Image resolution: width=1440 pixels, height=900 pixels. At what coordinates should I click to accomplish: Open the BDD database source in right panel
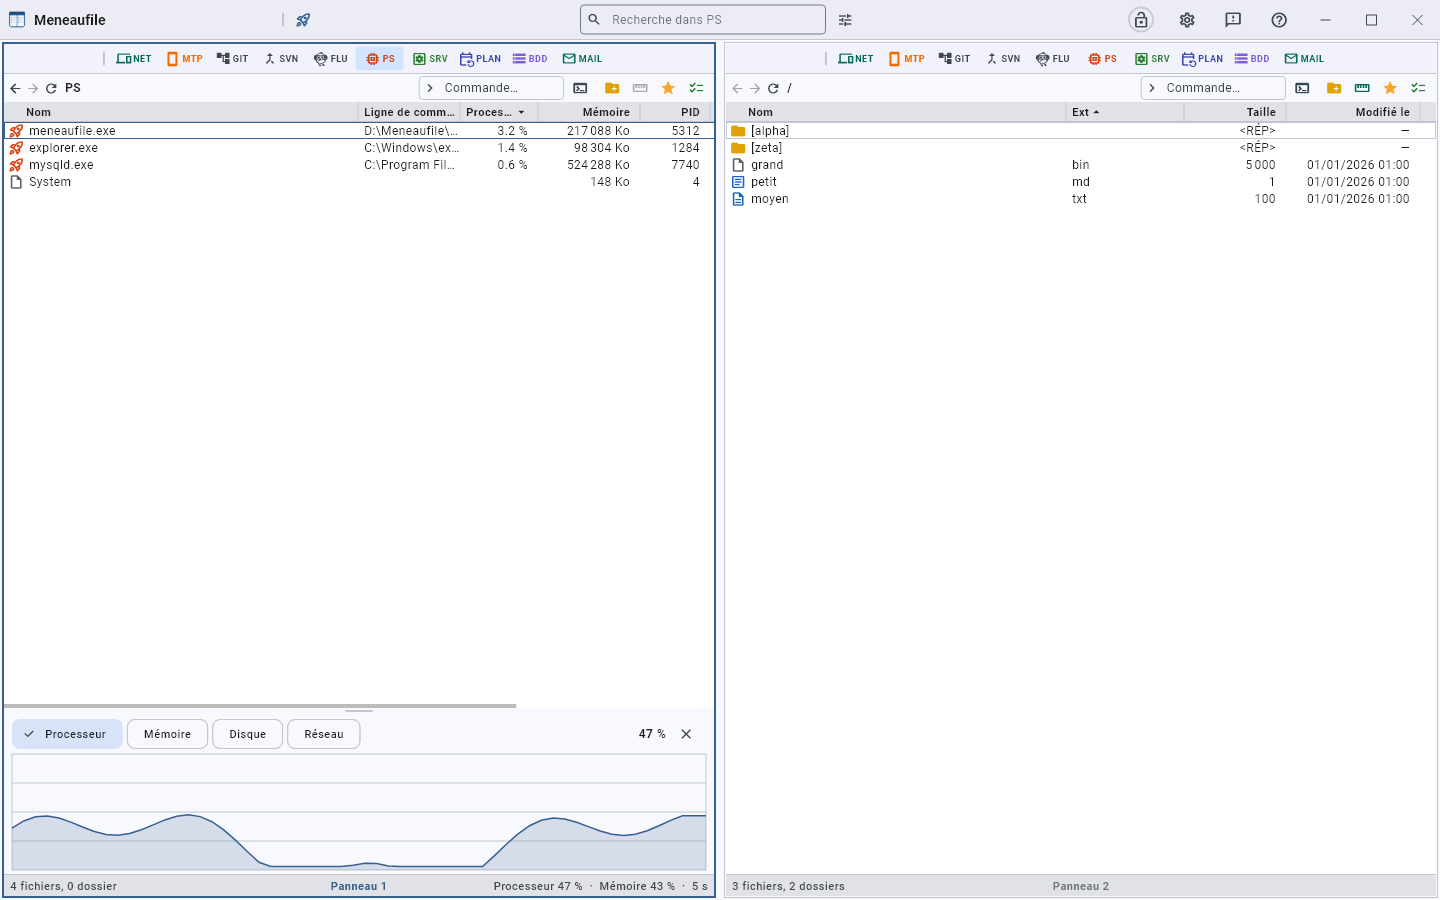[x=1252, y=59]
